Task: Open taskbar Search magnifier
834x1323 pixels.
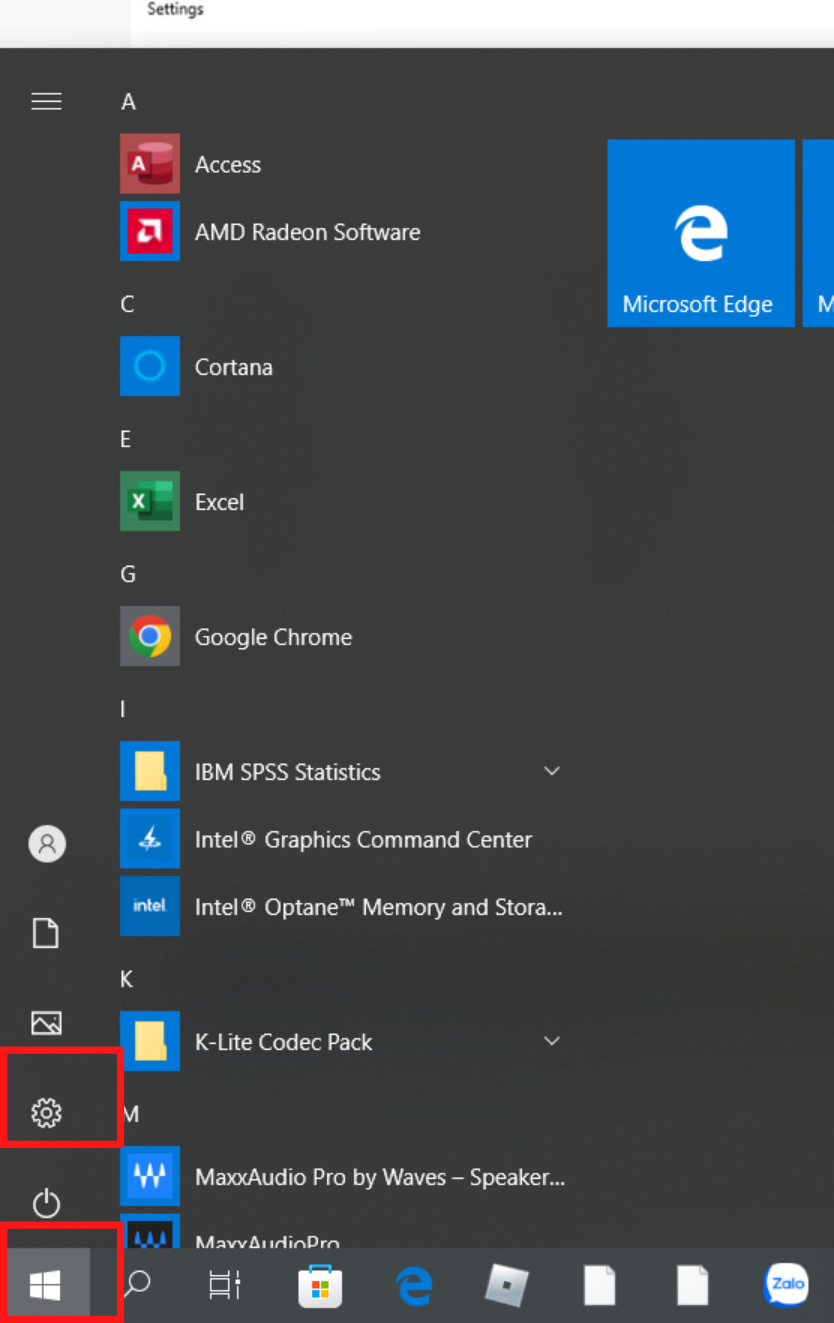Action: point(137,1284)
